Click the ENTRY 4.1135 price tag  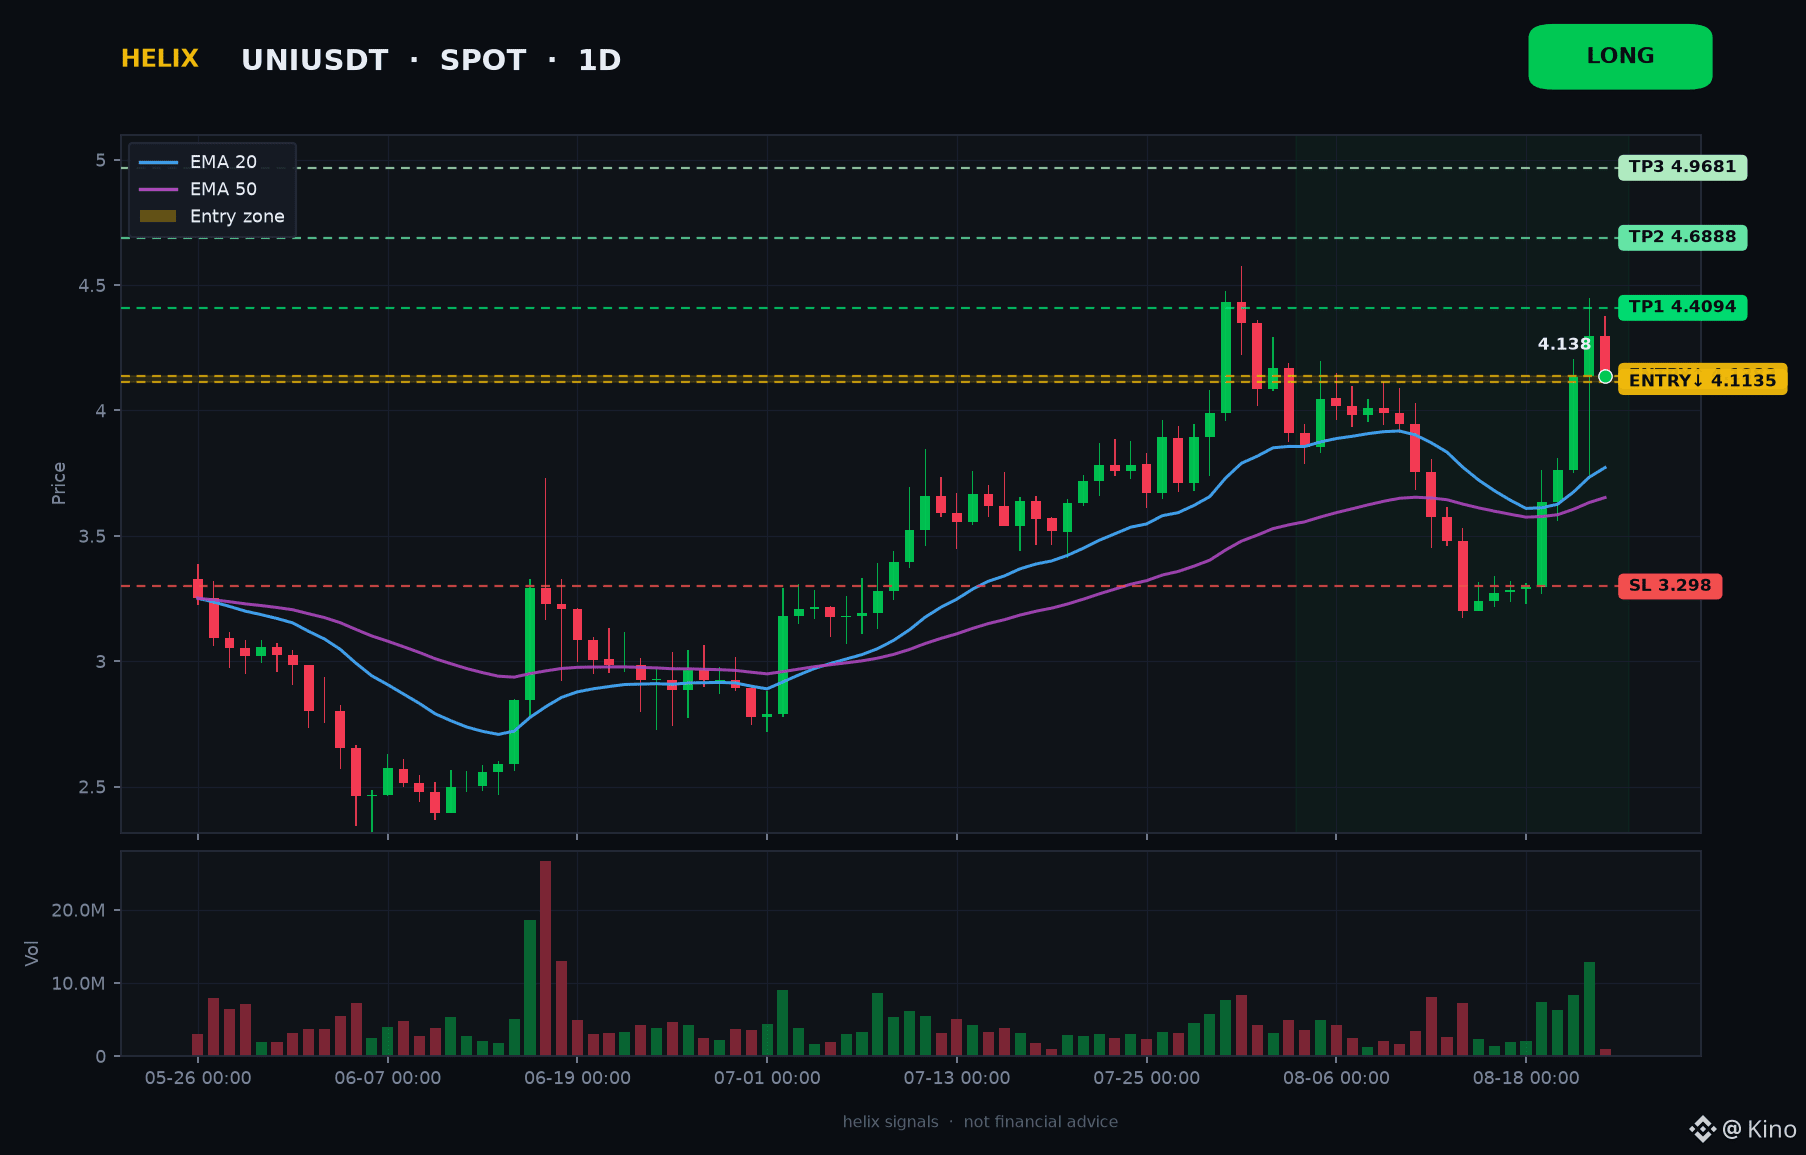point(1702,380)
